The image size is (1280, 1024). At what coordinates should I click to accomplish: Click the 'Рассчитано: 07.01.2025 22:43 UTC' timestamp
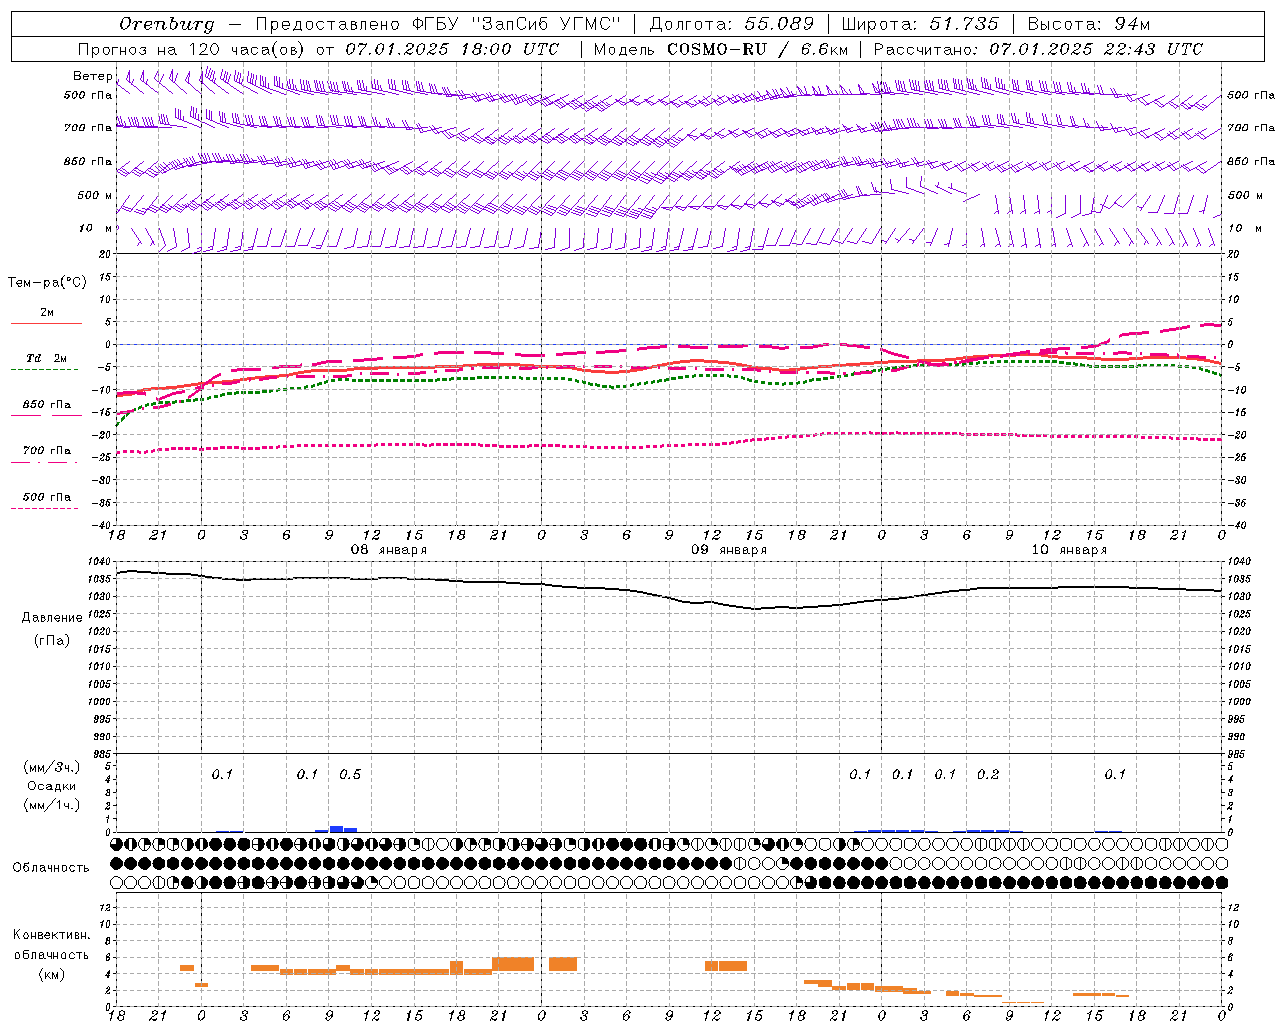[x=1038, y=49]
